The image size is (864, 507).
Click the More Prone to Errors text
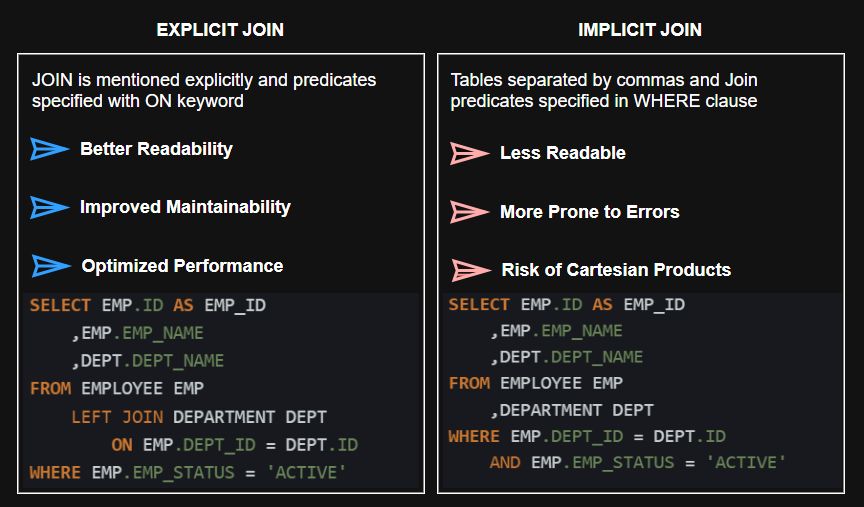(x=589, y=212)
